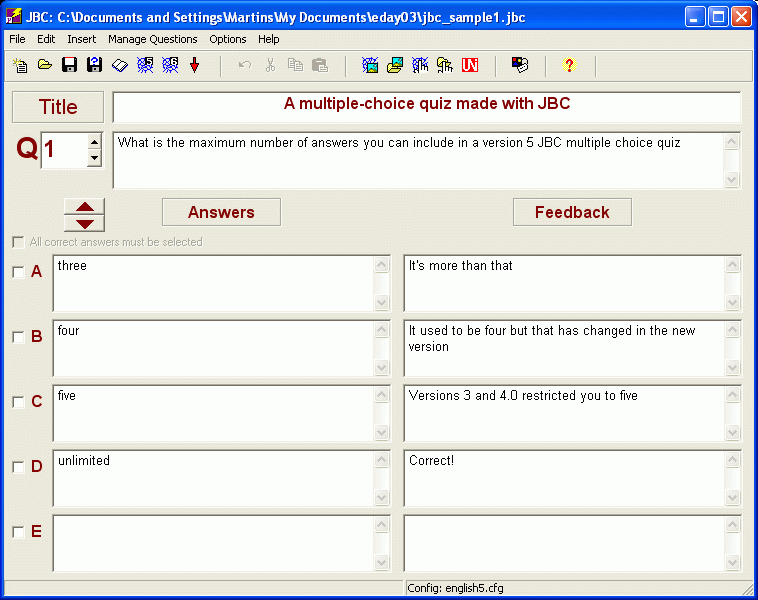Screen dimensions: 758x600
Task: Increase the question number with up spinner
Action: point(94,143)
